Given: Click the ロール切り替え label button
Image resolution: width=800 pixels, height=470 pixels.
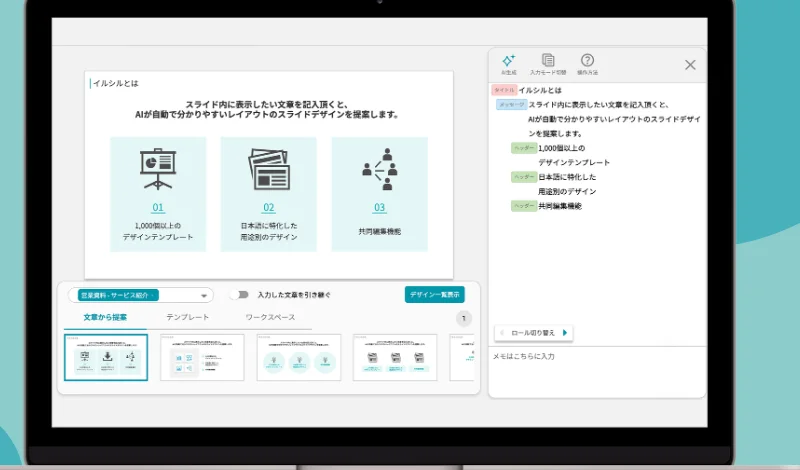Looking at the screenshot, I should (533, 333).
